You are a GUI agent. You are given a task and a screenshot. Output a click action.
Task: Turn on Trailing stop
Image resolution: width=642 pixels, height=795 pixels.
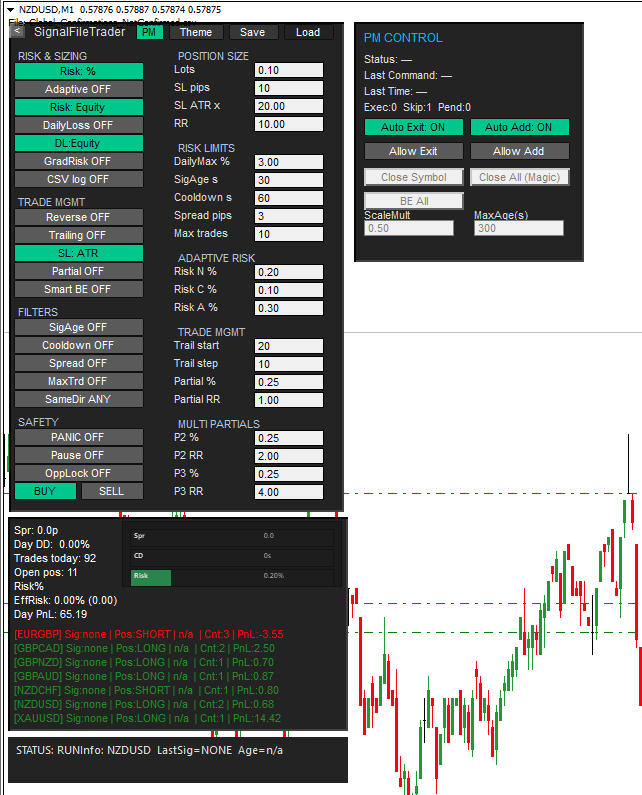coord(79,235)
